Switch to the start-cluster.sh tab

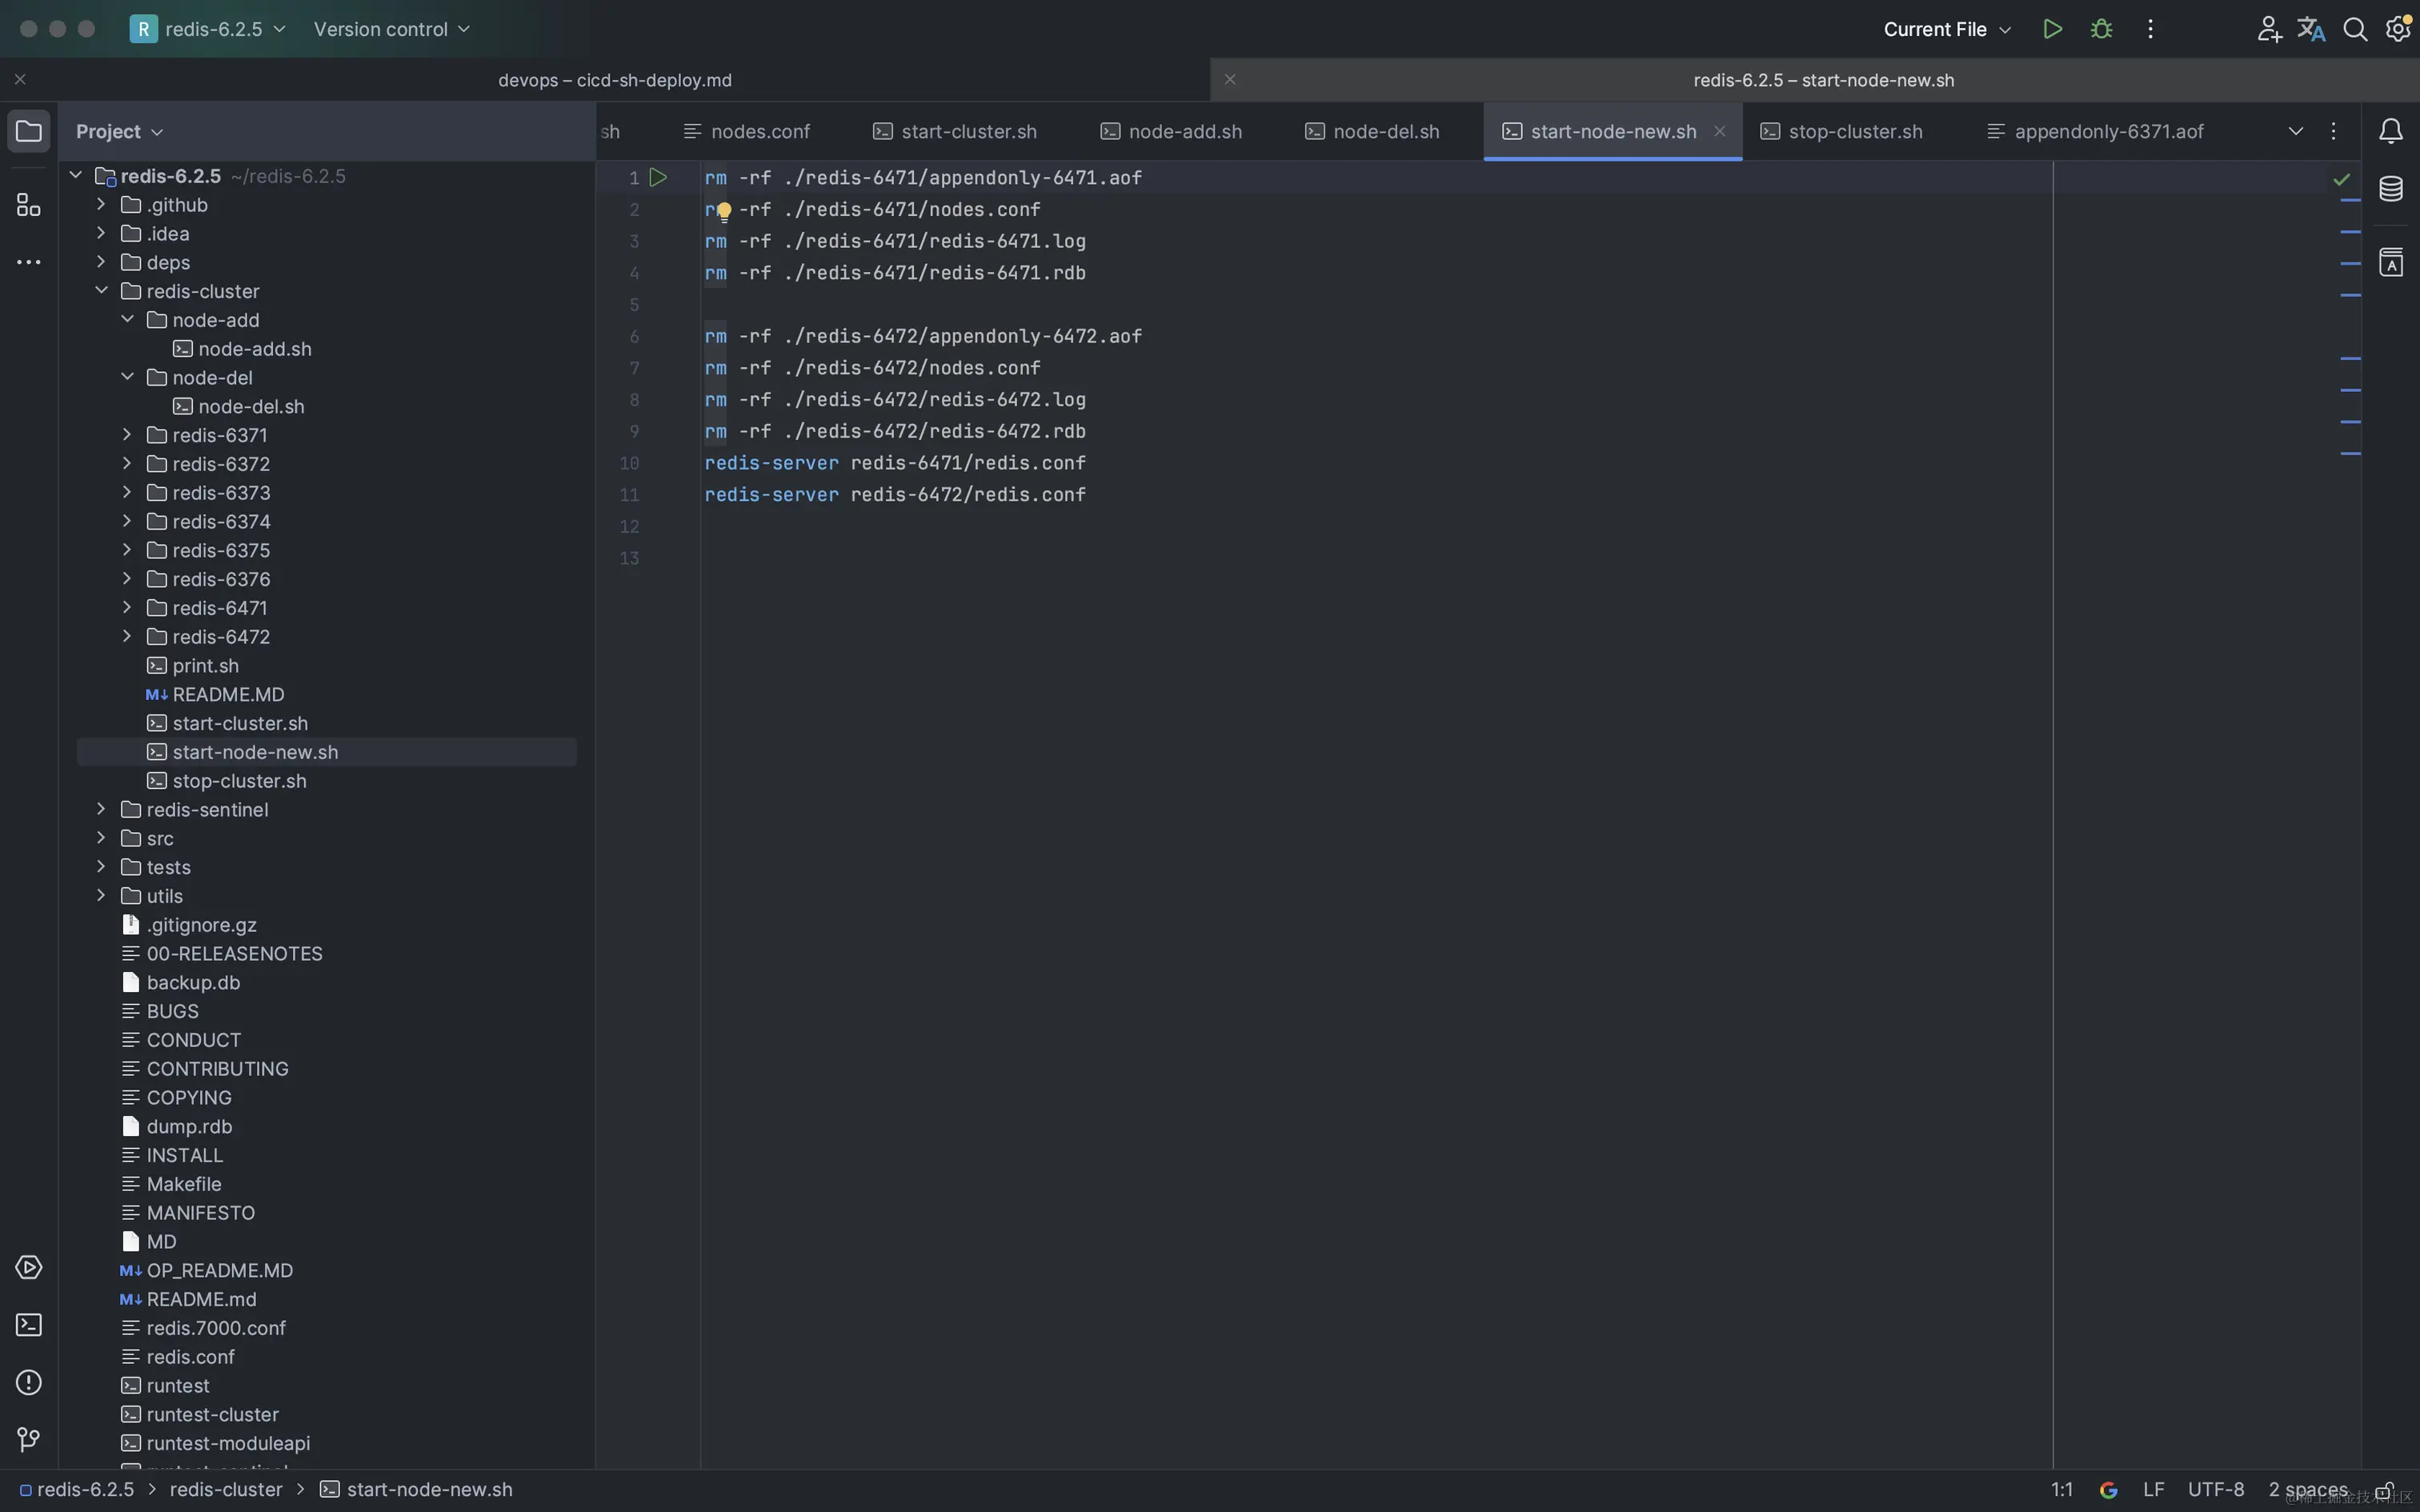pyautogui.click(x=955, y=131)
